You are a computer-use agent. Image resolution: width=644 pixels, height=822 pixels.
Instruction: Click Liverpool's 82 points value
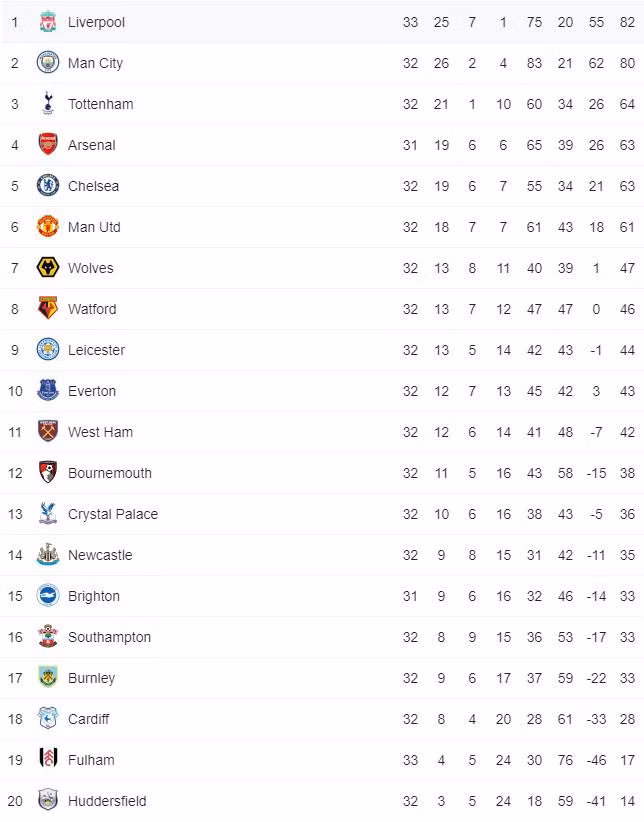tap(627, 22)
